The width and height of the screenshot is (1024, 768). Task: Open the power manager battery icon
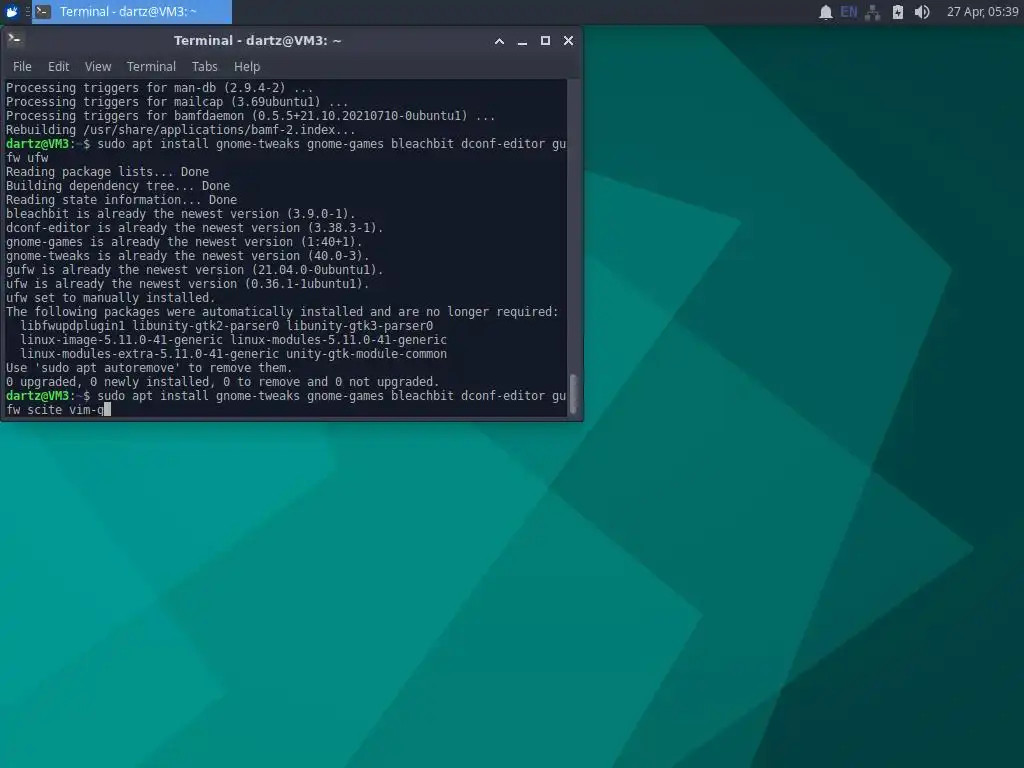(898, 12)
